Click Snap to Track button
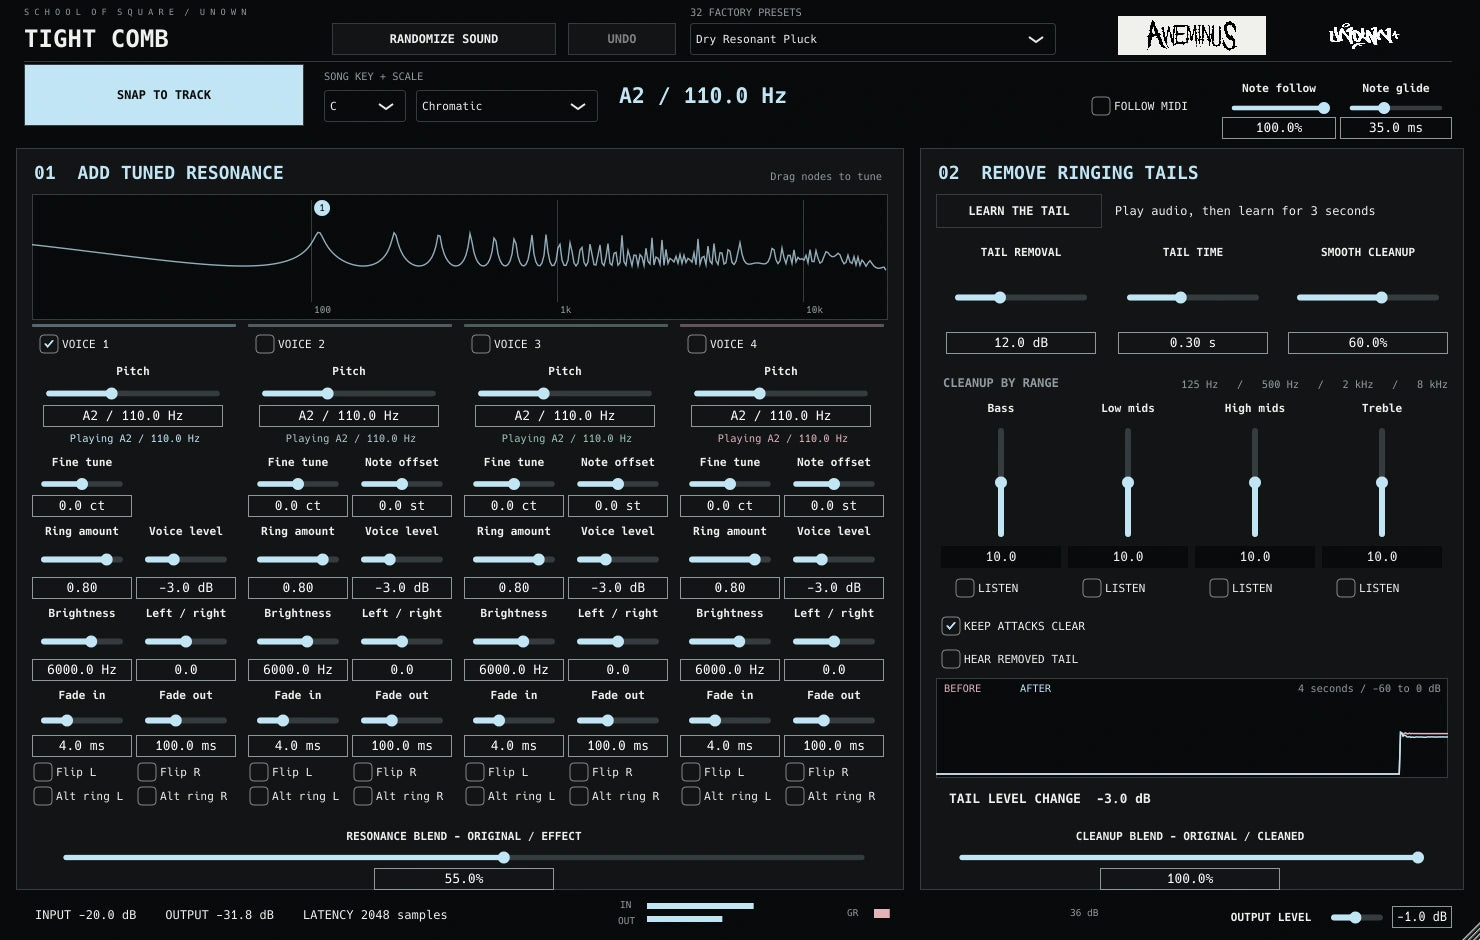 [x=164, y=95]
